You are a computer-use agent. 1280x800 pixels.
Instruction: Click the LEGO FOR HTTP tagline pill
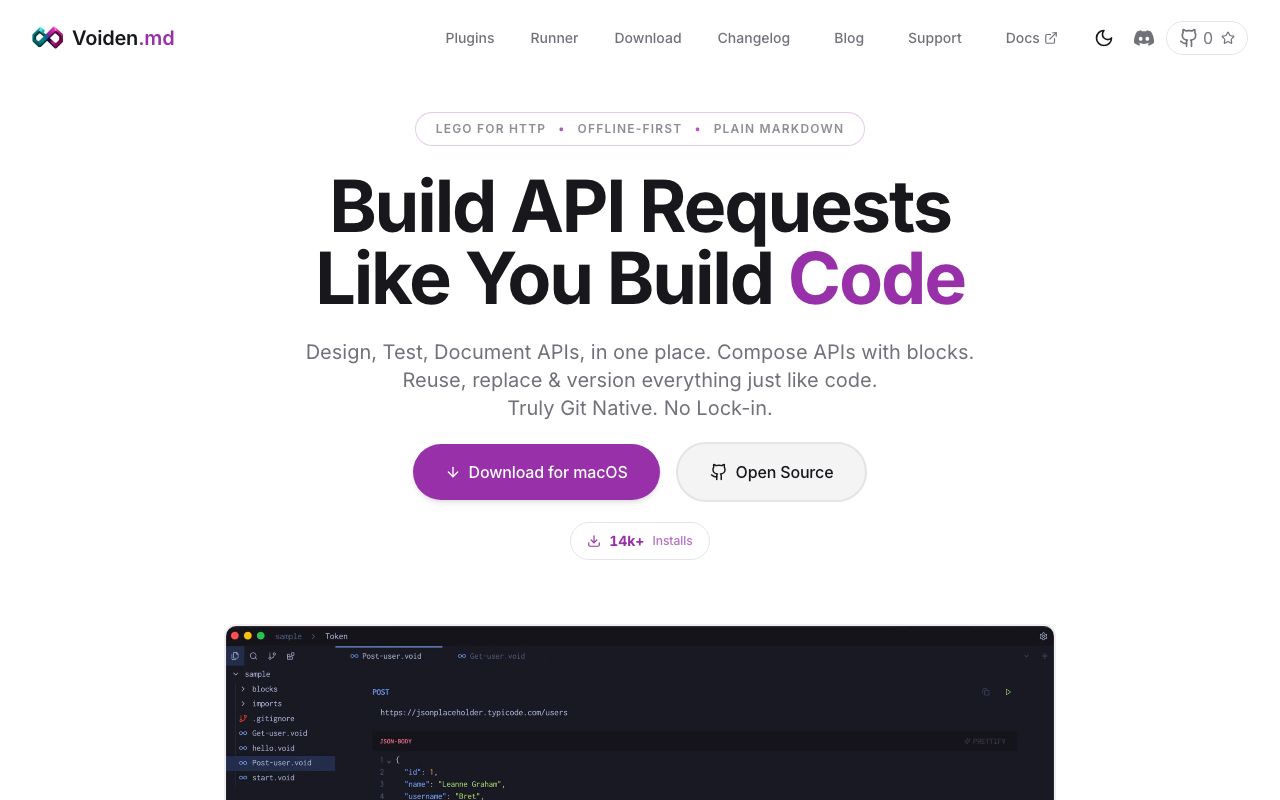coord(640,129)
